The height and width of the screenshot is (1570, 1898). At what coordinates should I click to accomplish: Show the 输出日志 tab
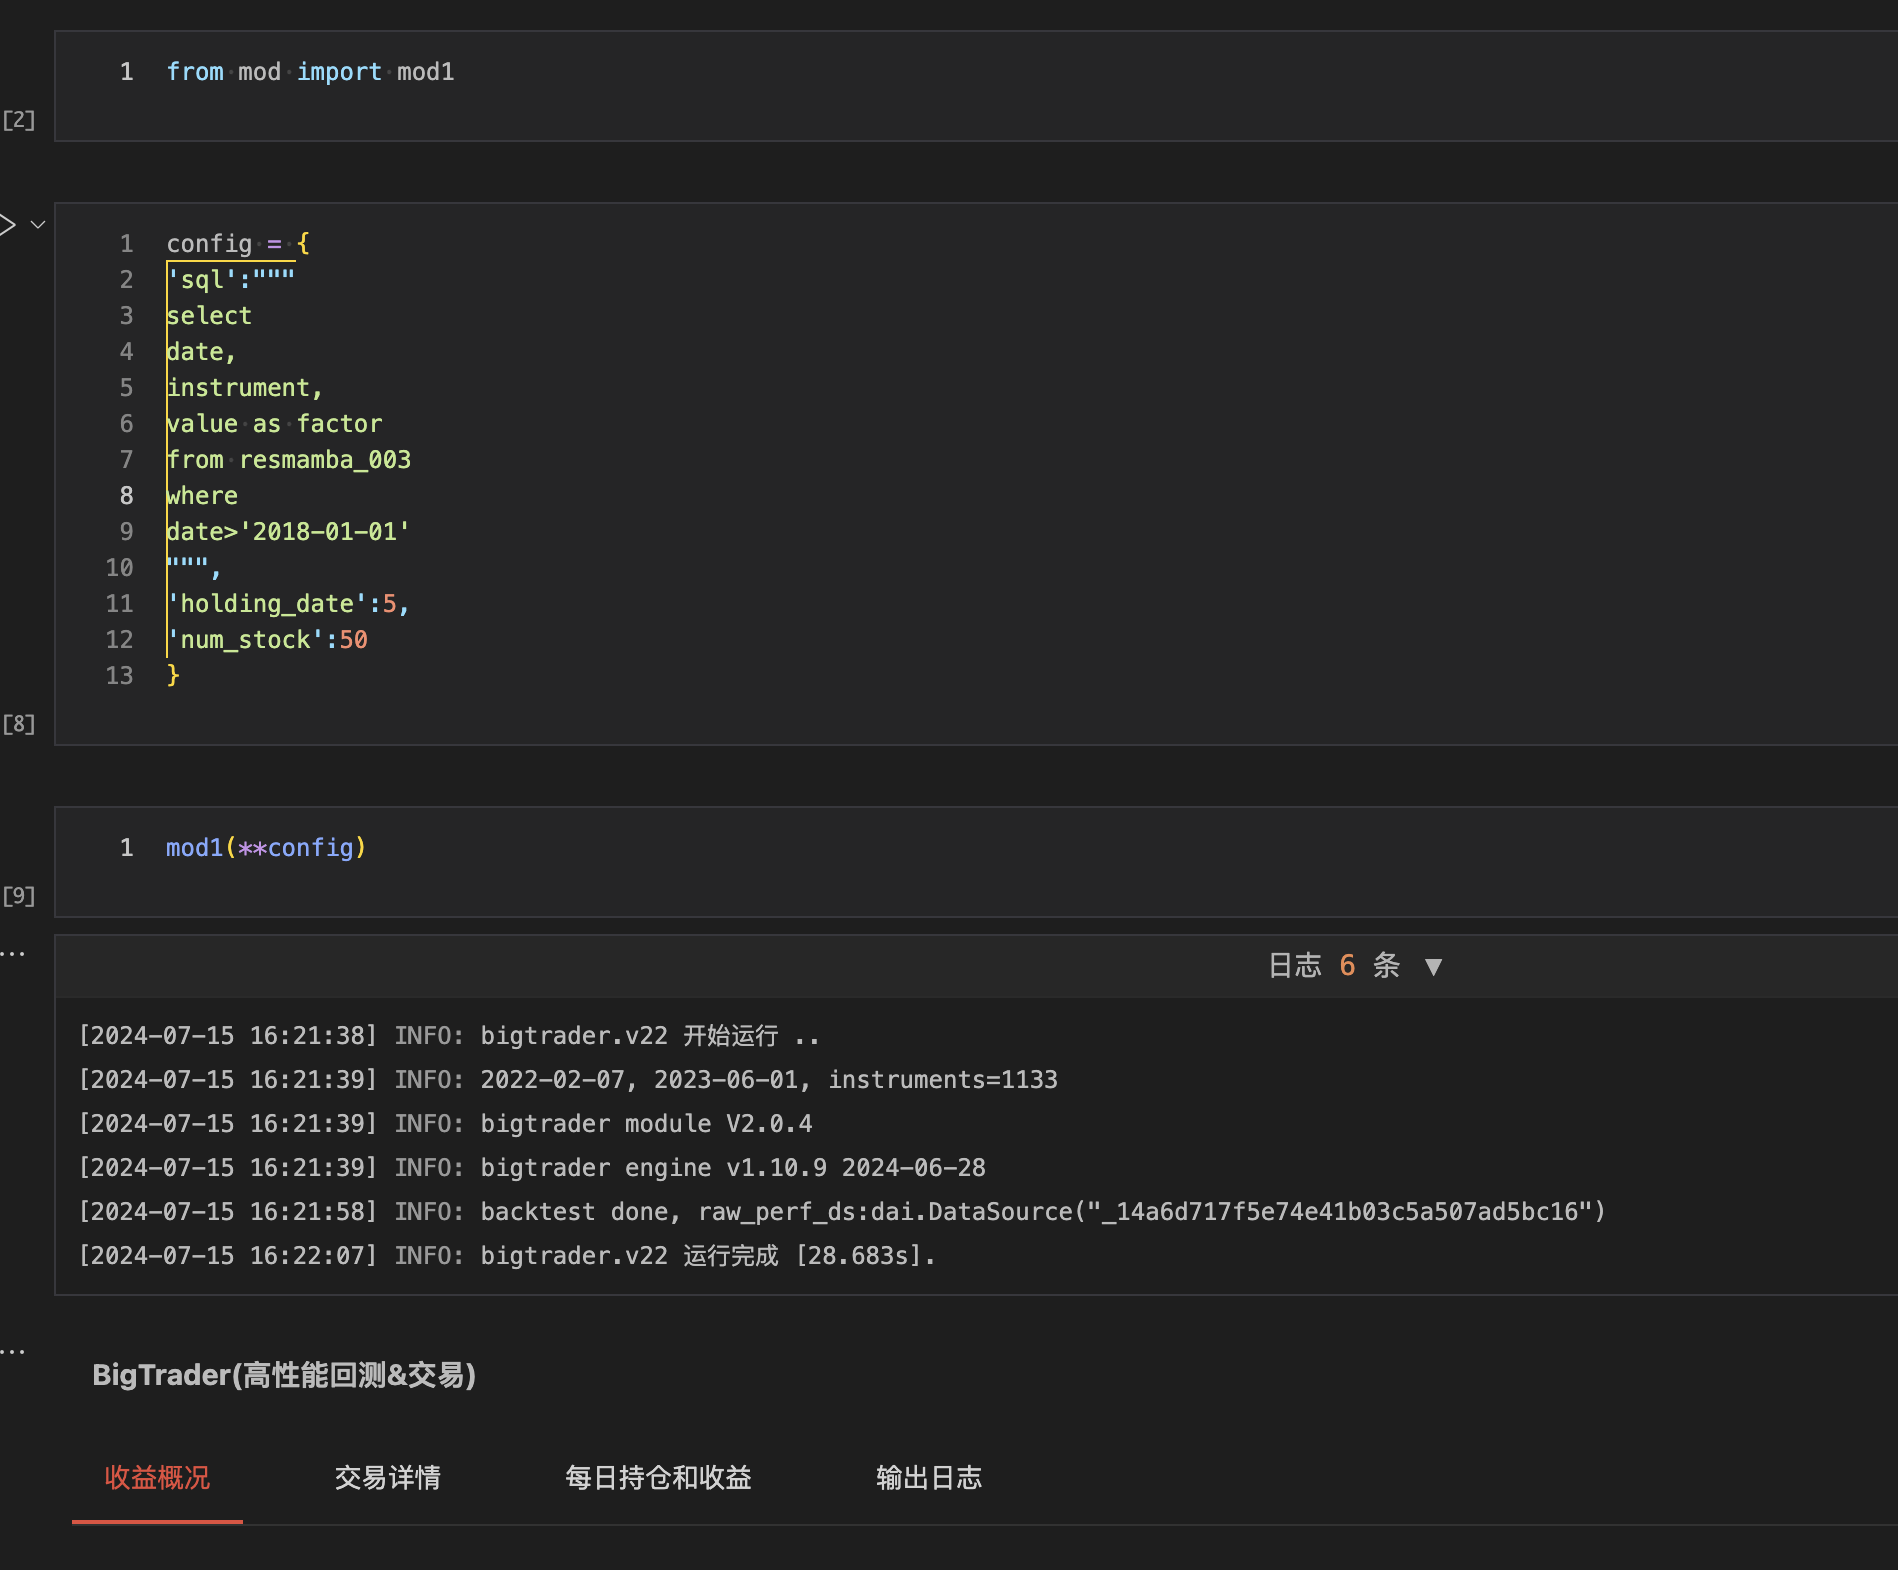929,1477
